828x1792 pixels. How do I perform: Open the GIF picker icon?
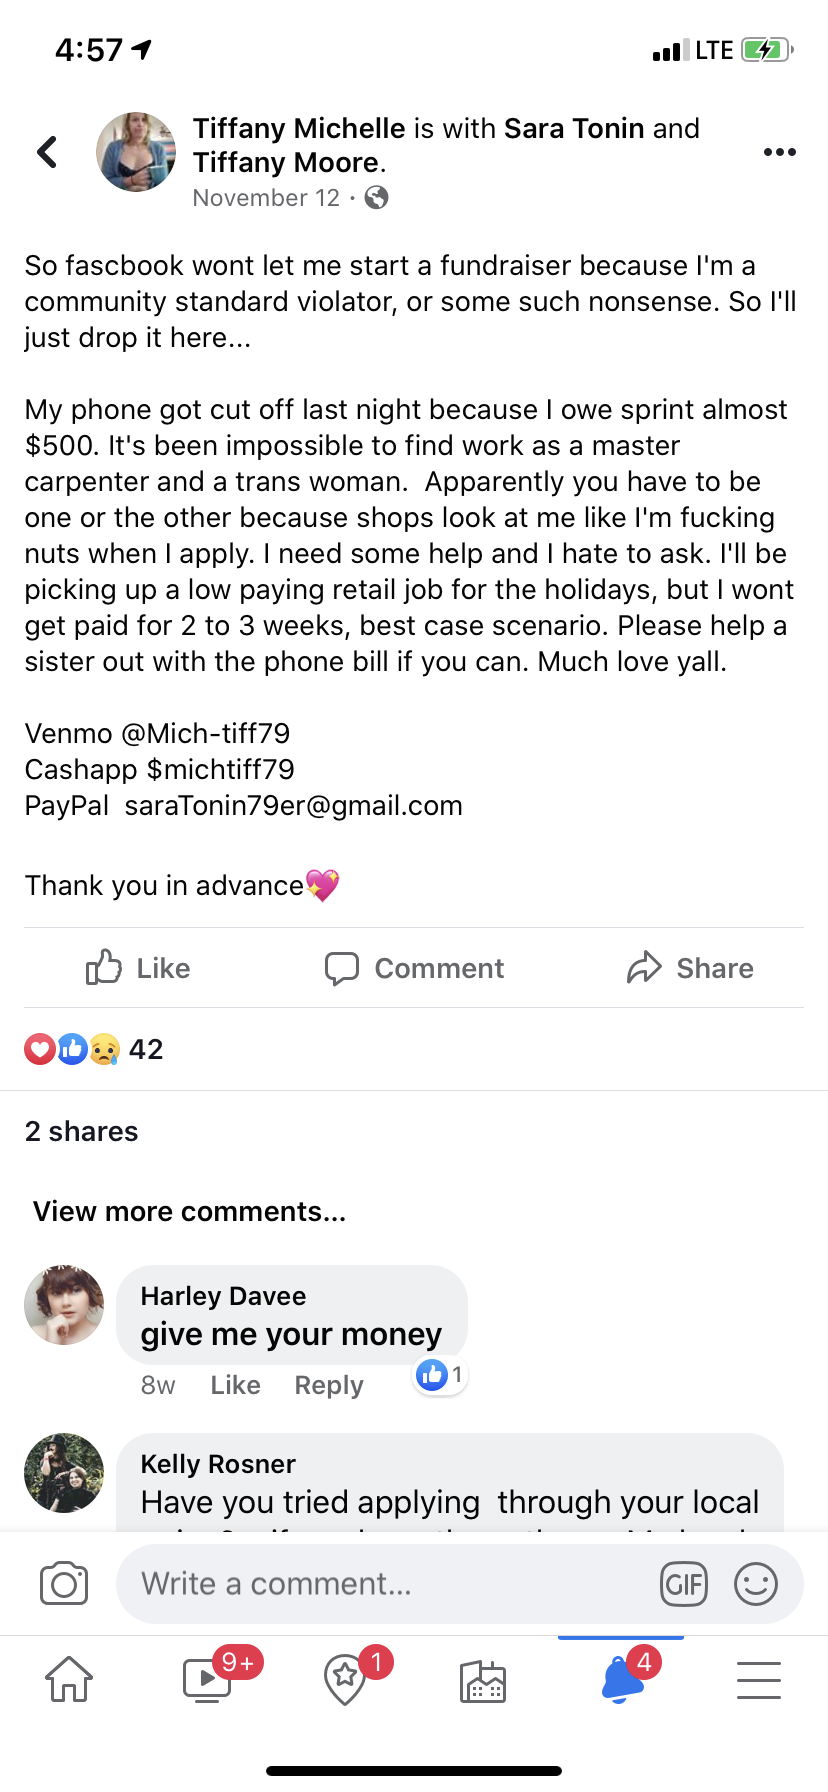684,1584
